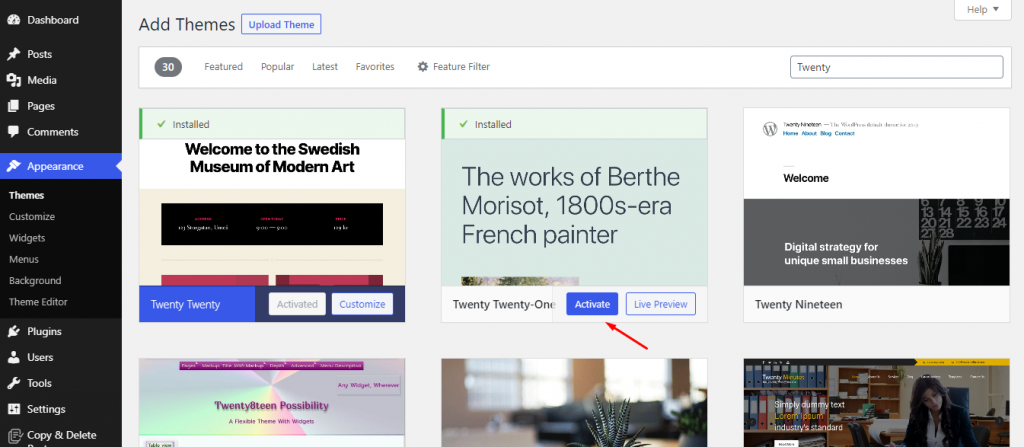Click the Activated button on Twenty Twenty
This screenshot has width=1024, height=447.
297,304
